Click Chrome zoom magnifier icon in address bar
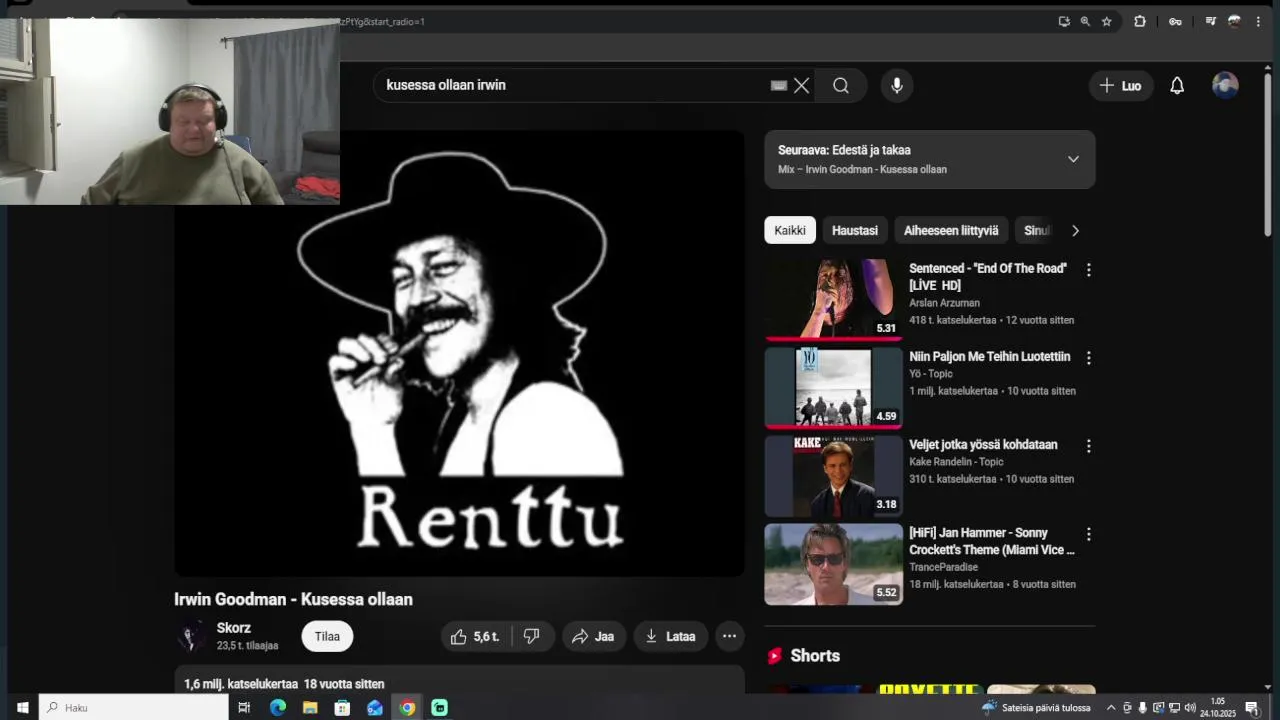This screenshot has width=1280, height=720. (x=1085, y=21)
